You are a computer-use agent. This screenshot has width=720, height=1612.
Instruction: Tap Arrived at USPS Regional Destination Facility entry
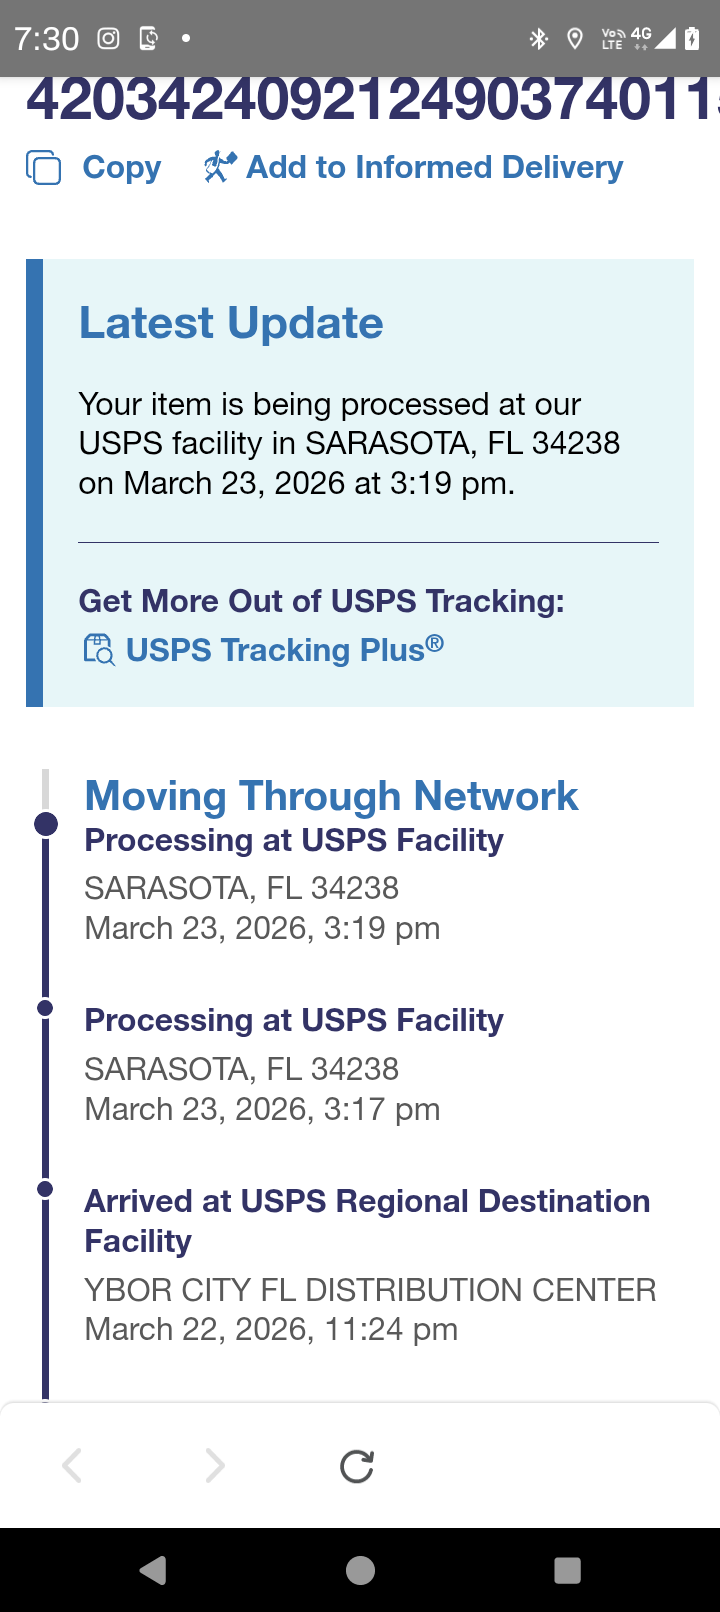coord(367,1220)
